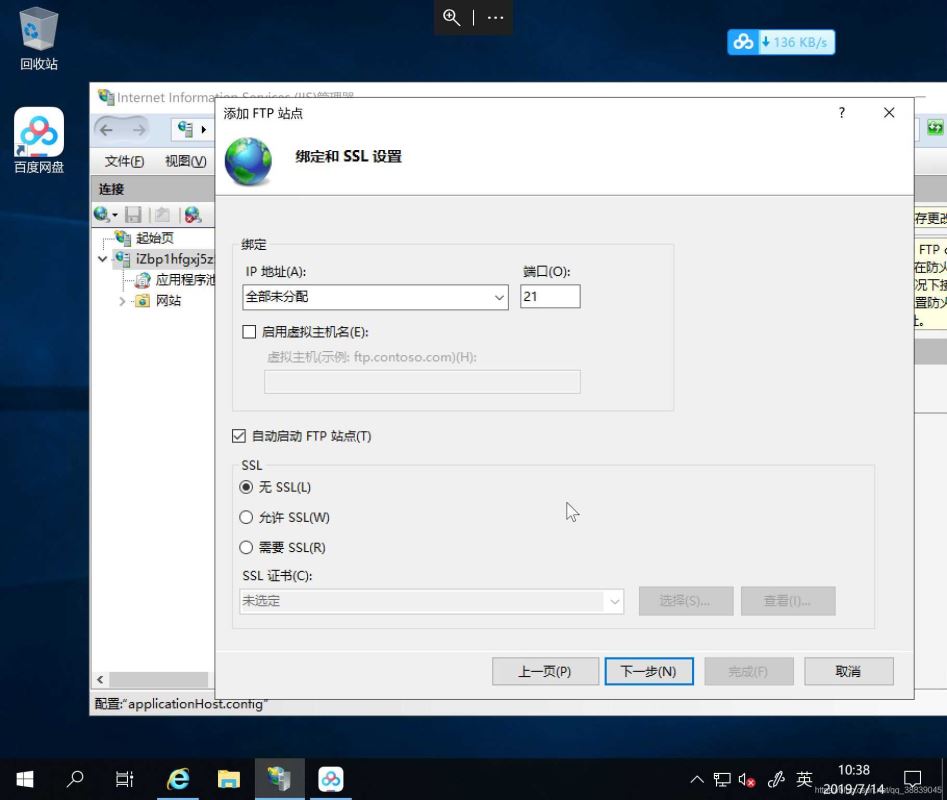
Task: Select the Require SSL radio button
Action: point(247,548)
